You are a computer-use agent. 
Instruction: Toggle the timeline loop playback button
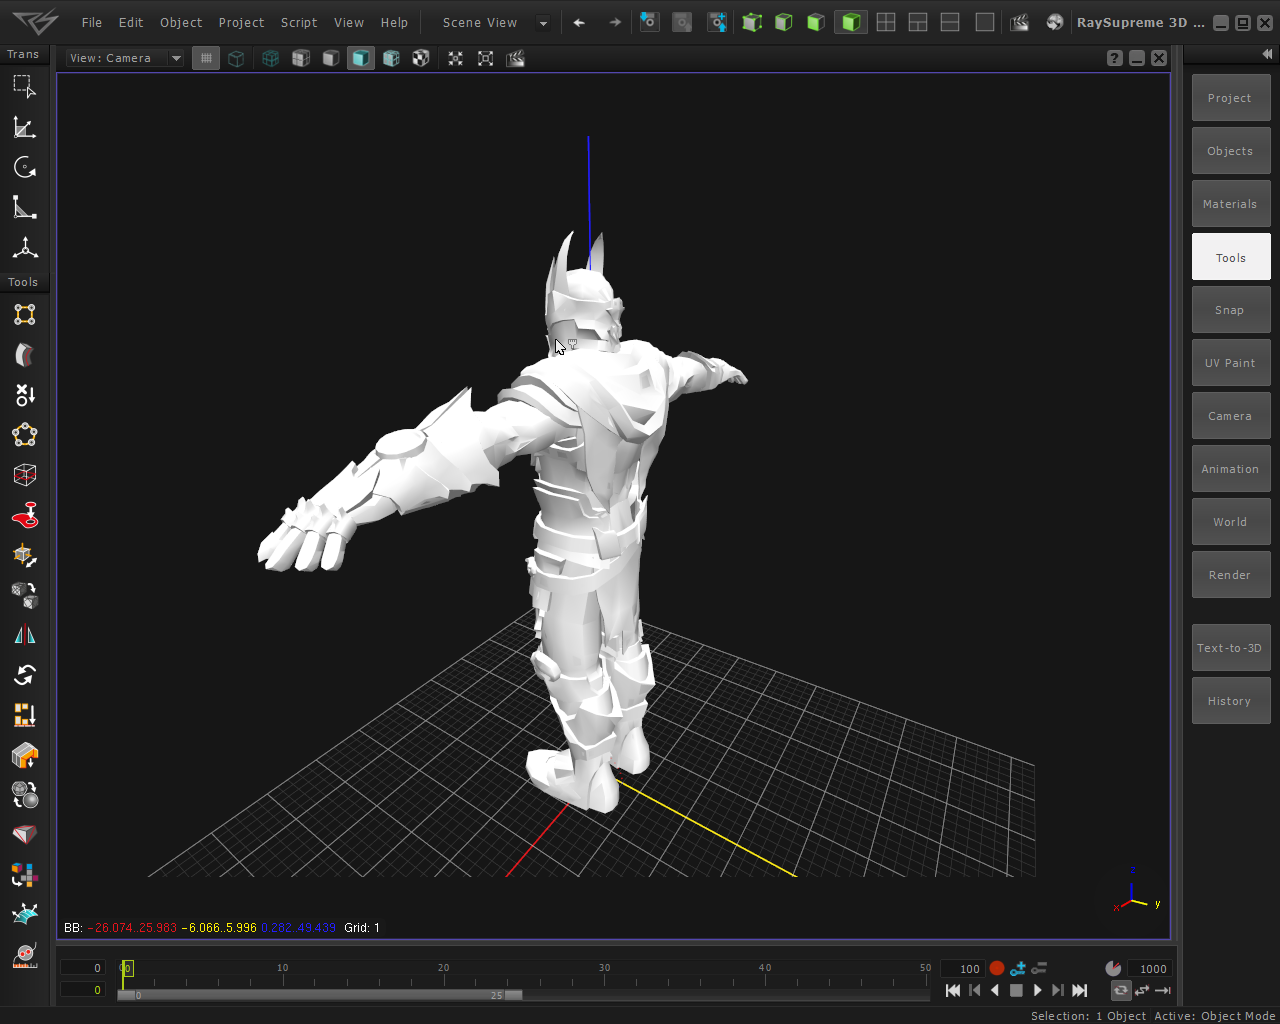[x=1120, y=990]
